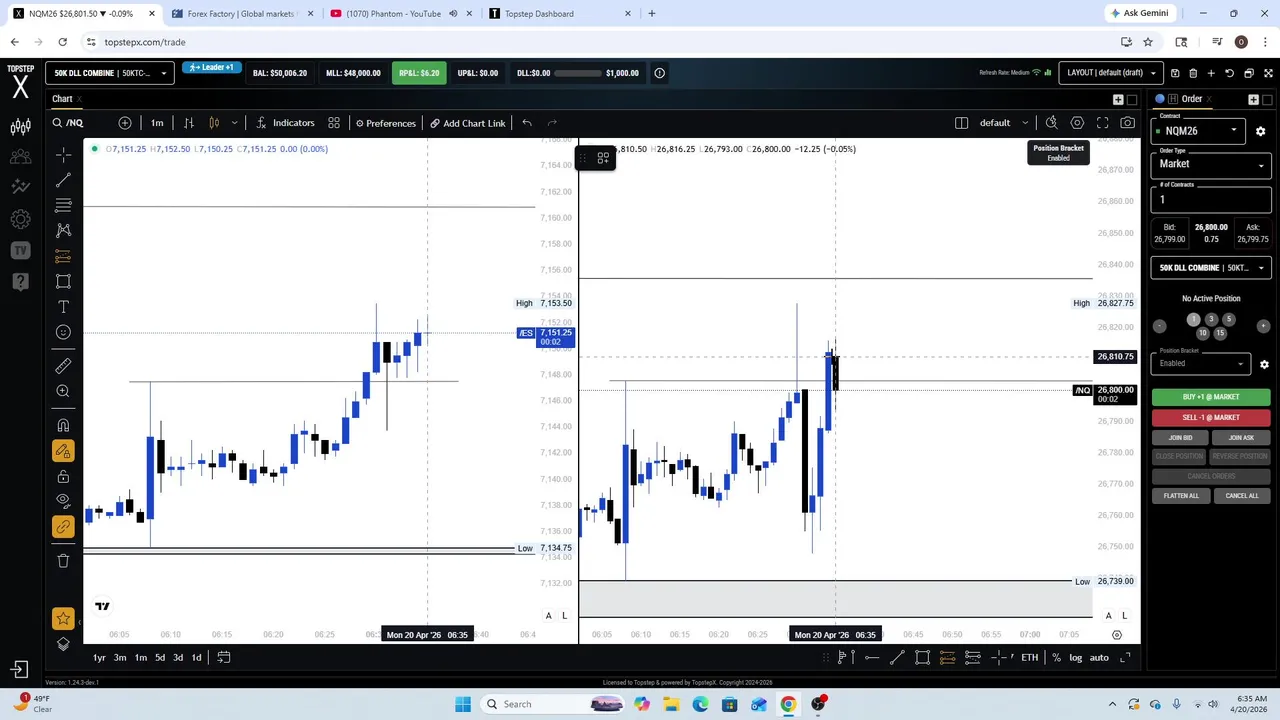Click the favorites star icon

point(63,619)
